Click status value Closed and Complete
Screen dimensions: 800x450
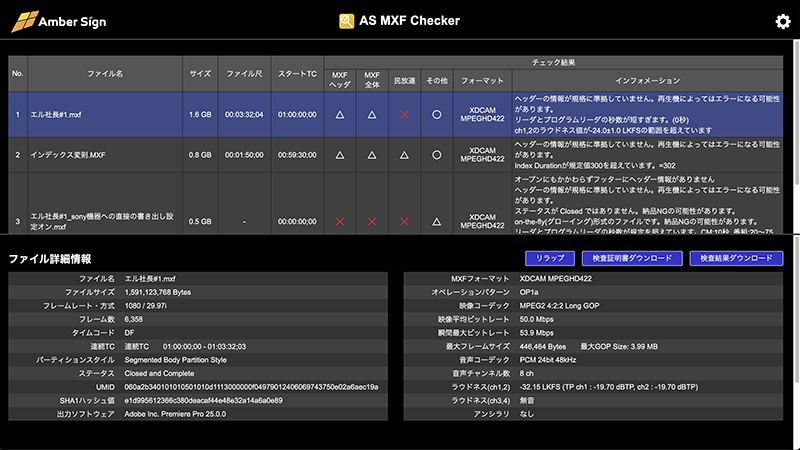[159, 373]
